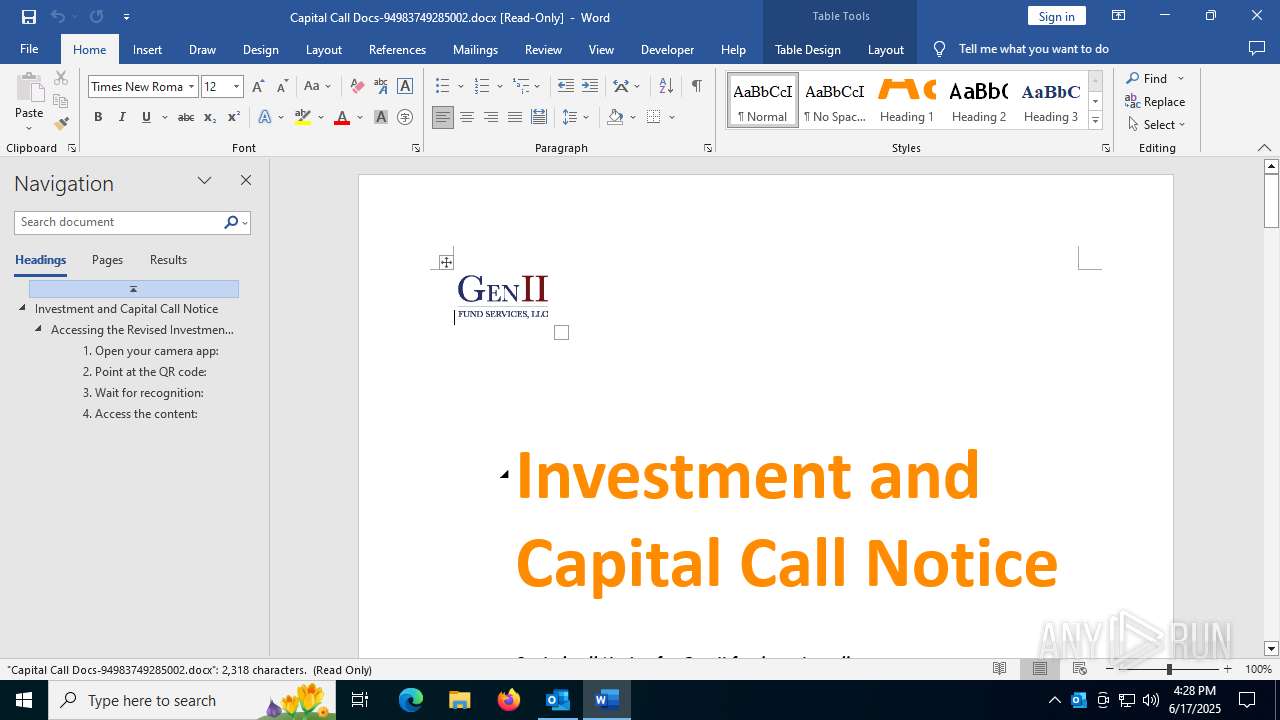Screen dimensions: 1280x720
Task: Toggle Bold formatting
Action: (98, 117)
